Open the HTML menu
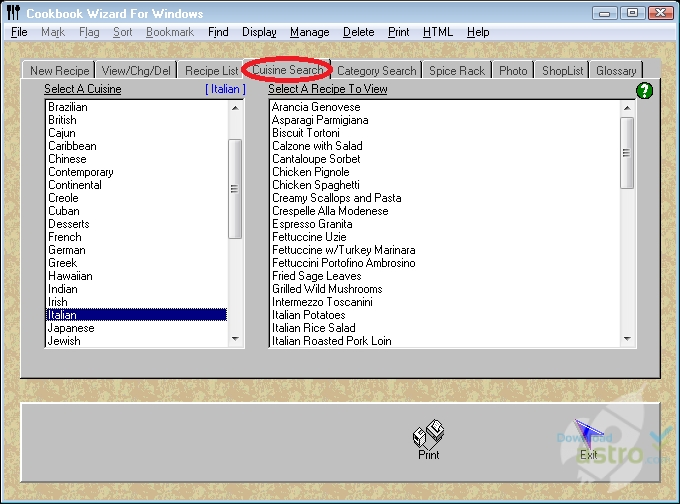Viewport: 680px width, 504px height. [x=438, y=32]
